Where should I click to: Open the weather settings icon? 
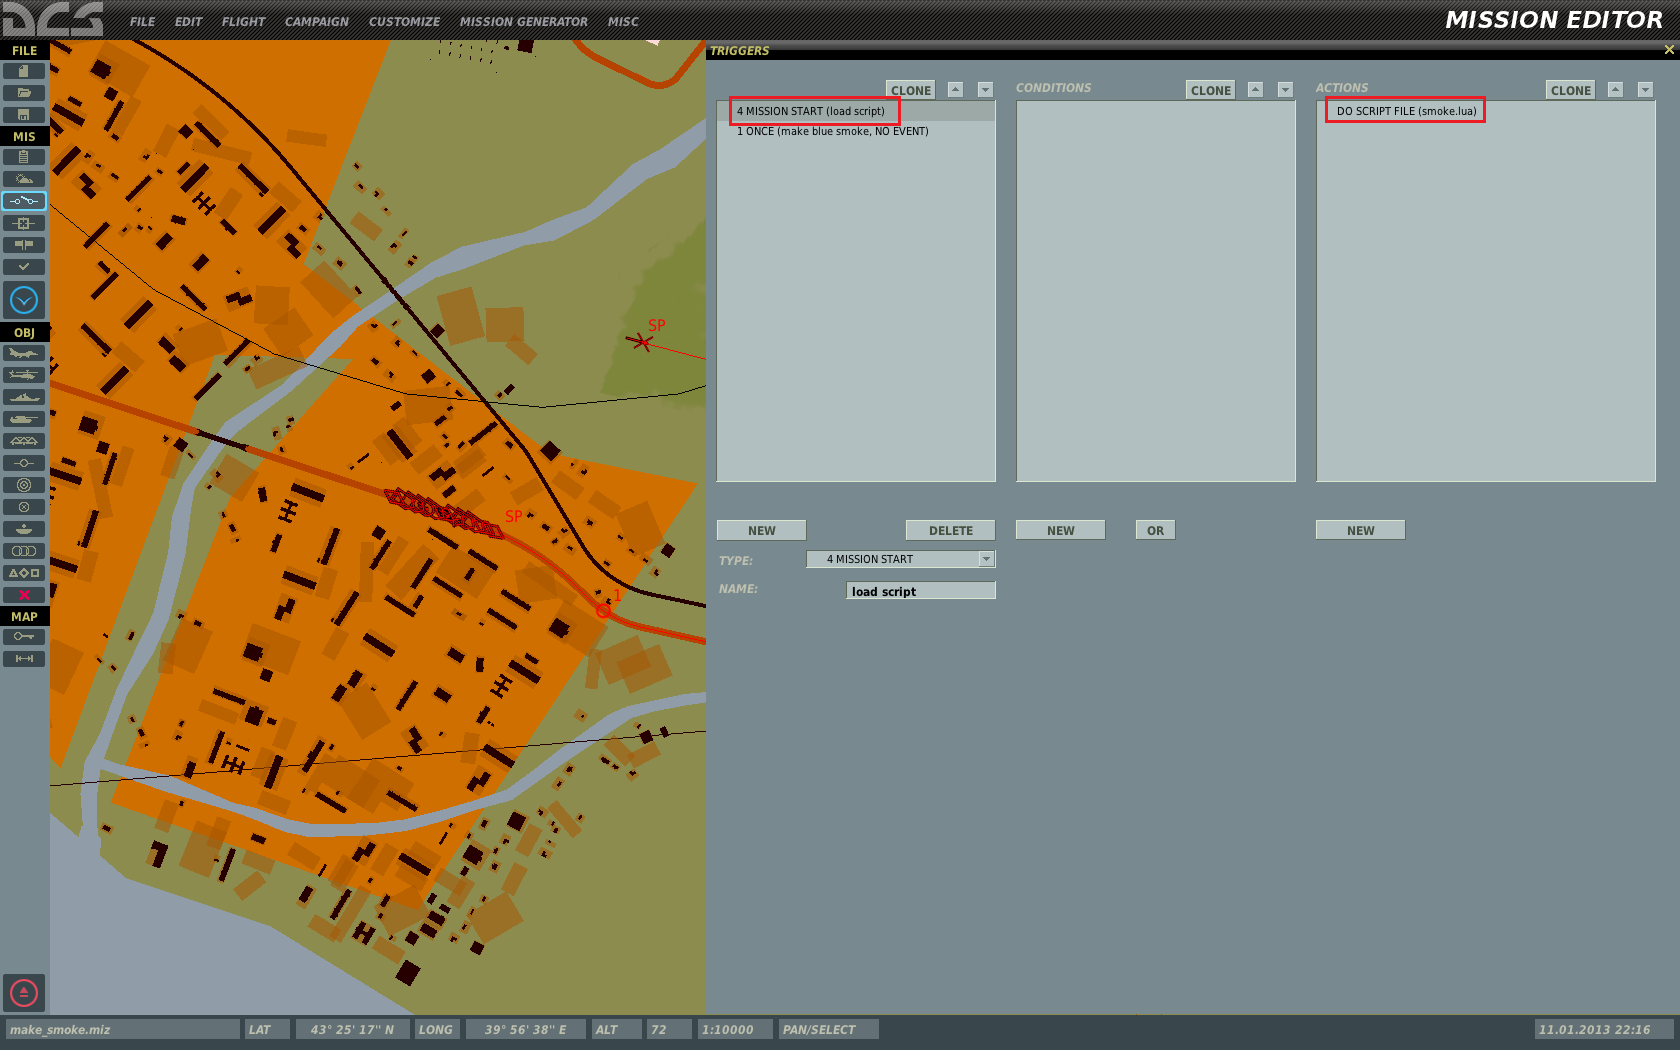(x=24, y=179)
